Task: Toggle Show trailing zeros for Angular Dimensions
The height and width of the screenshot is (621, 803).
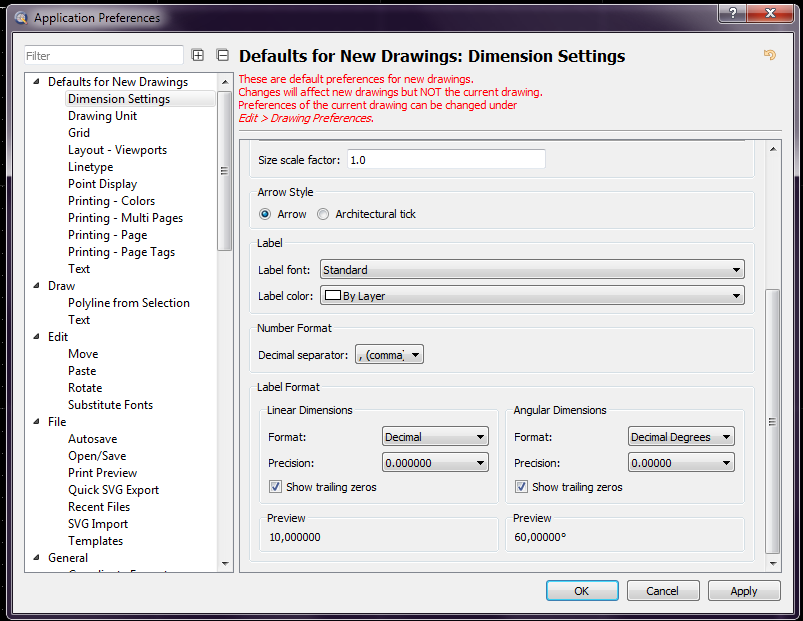Action: (x=521, y=487)
